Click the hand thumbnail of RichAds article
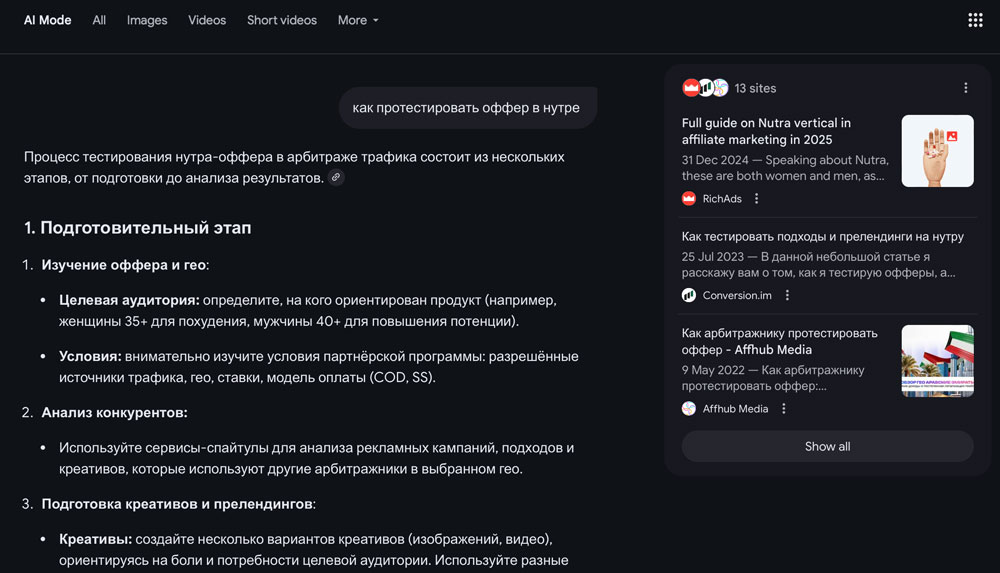 point(937,151)
